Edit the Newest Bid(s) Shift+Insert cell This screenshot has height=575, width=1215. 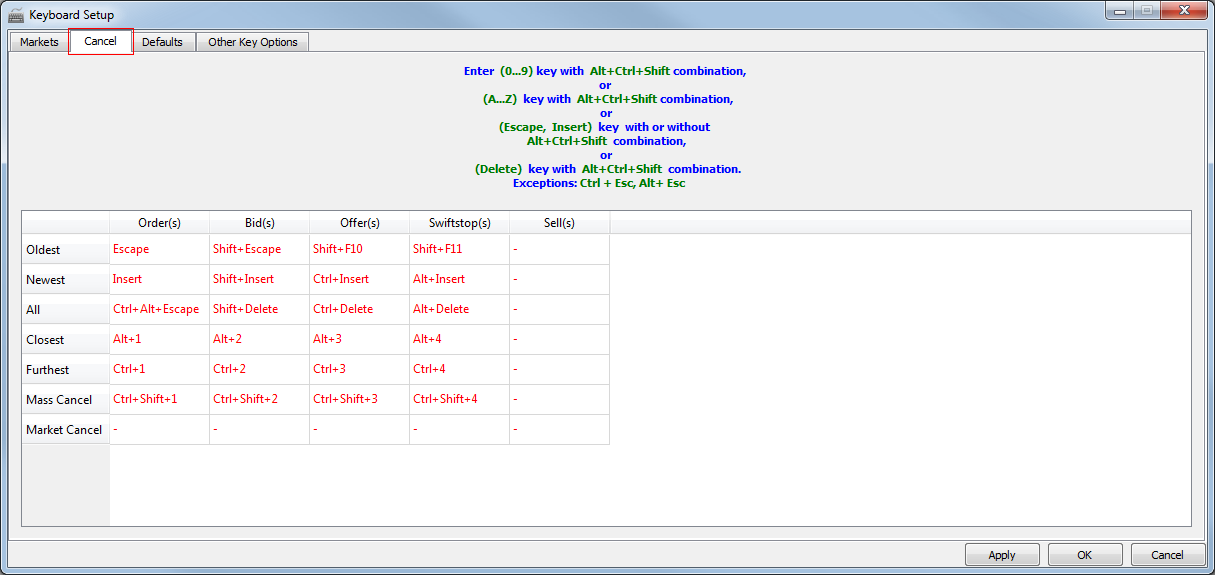tap(259, 279)
